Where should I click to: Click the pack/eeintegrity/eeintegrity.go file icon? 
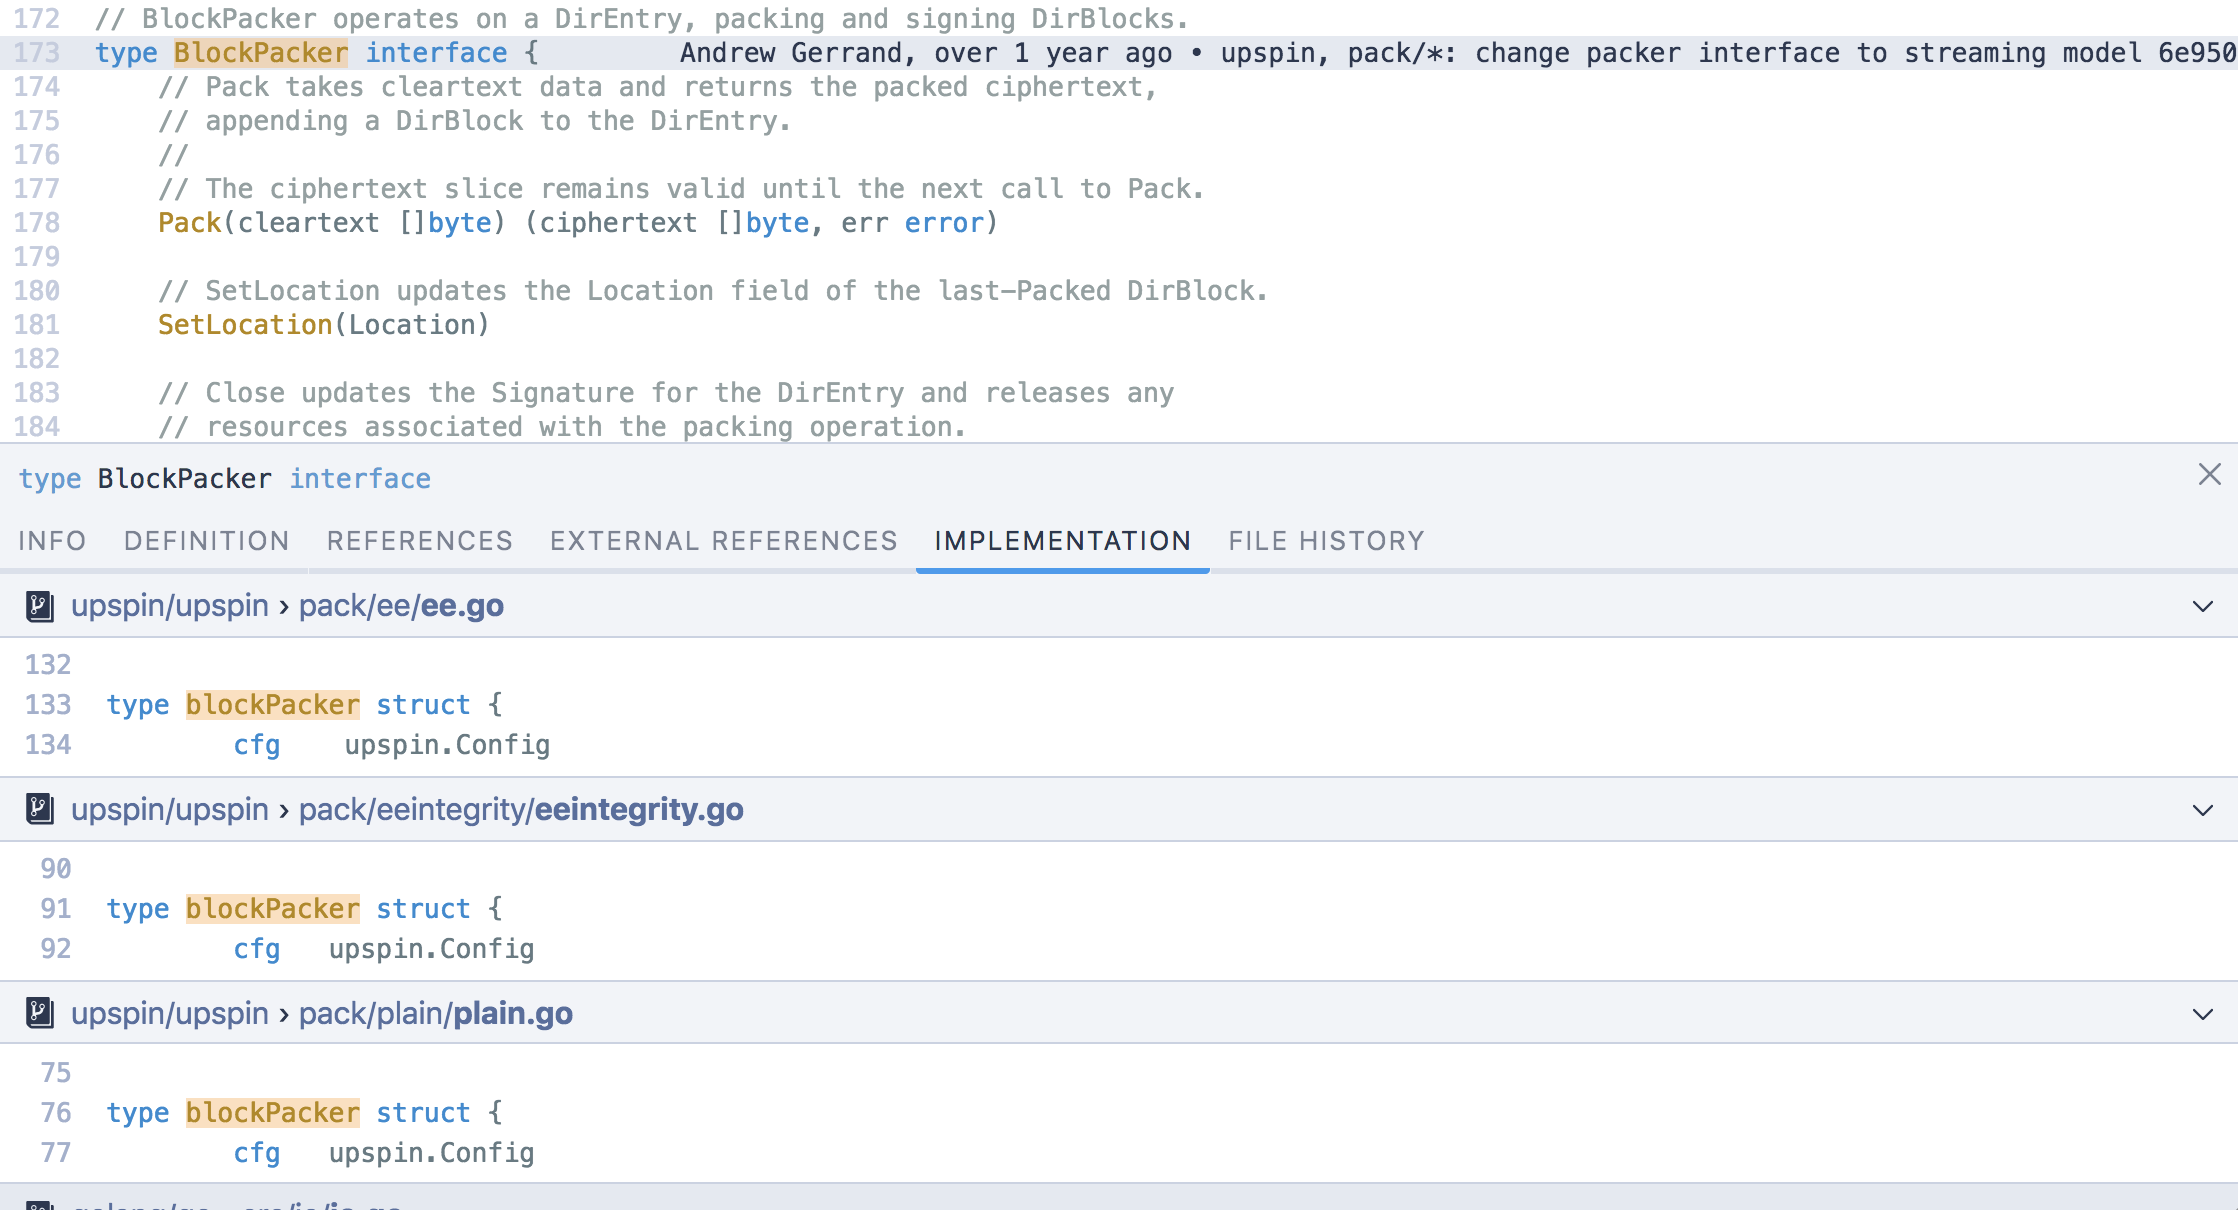(x=40, y=808)
